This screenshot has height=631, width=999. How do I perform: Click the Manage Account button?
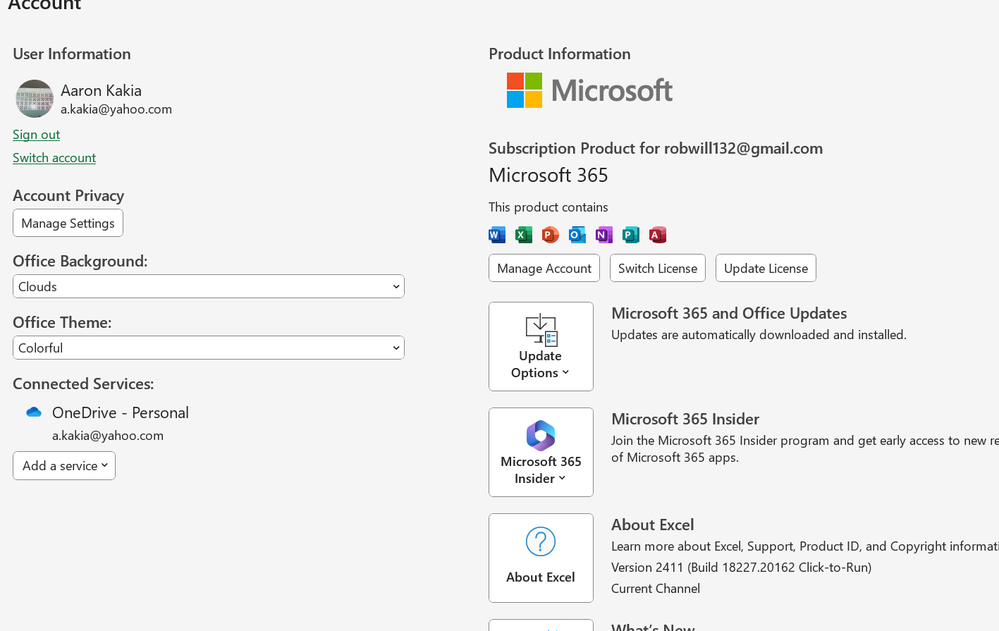pos(544,268)
